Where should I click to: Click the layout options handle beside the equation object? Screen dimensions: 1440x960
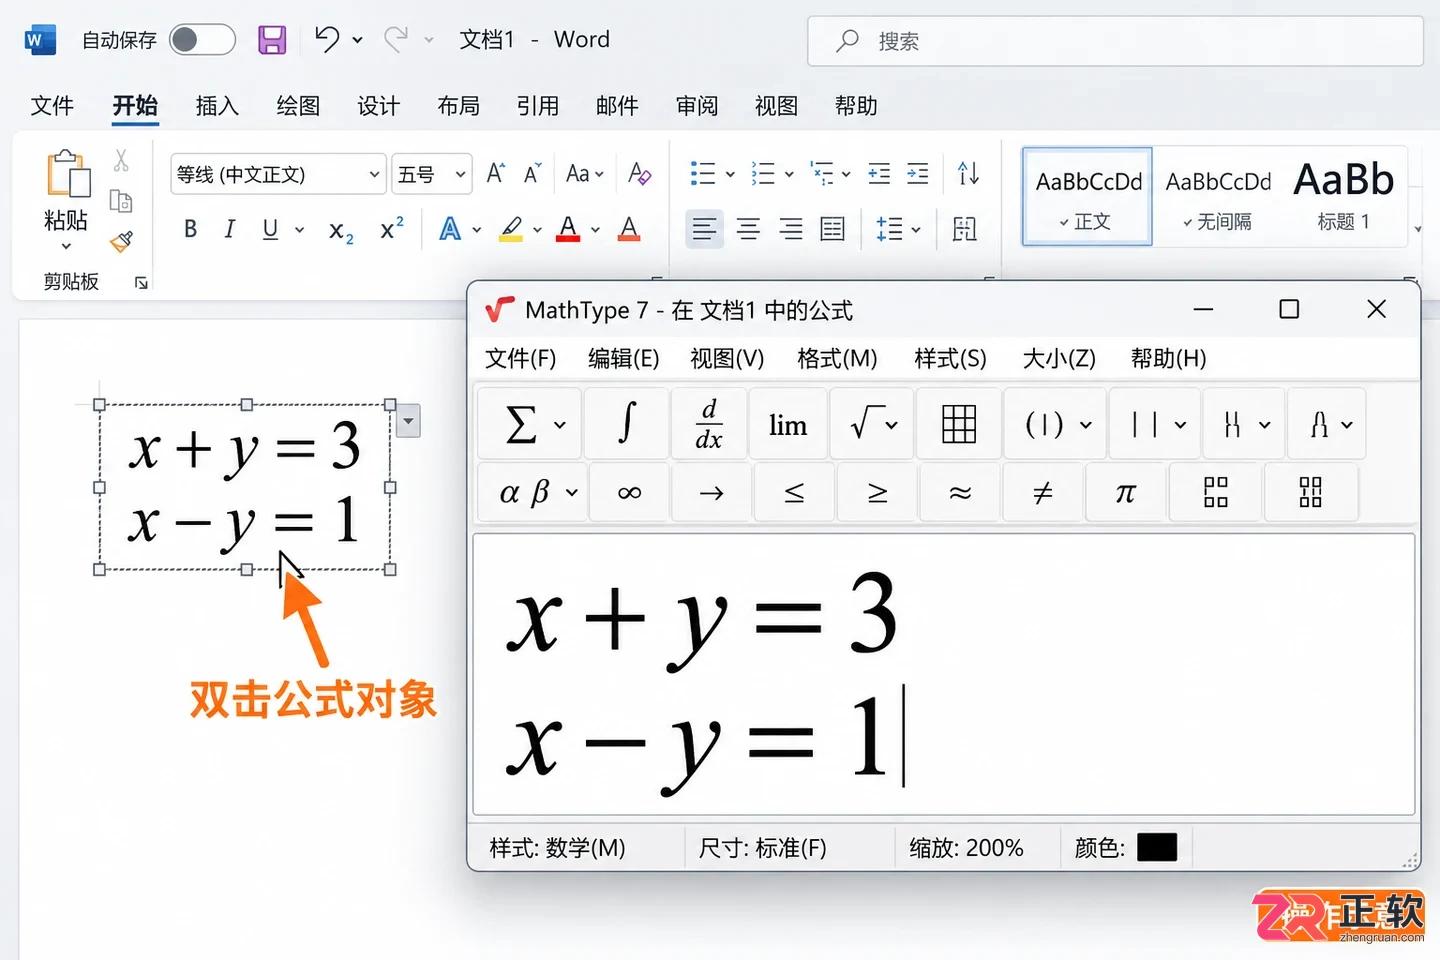coord(408,421)
